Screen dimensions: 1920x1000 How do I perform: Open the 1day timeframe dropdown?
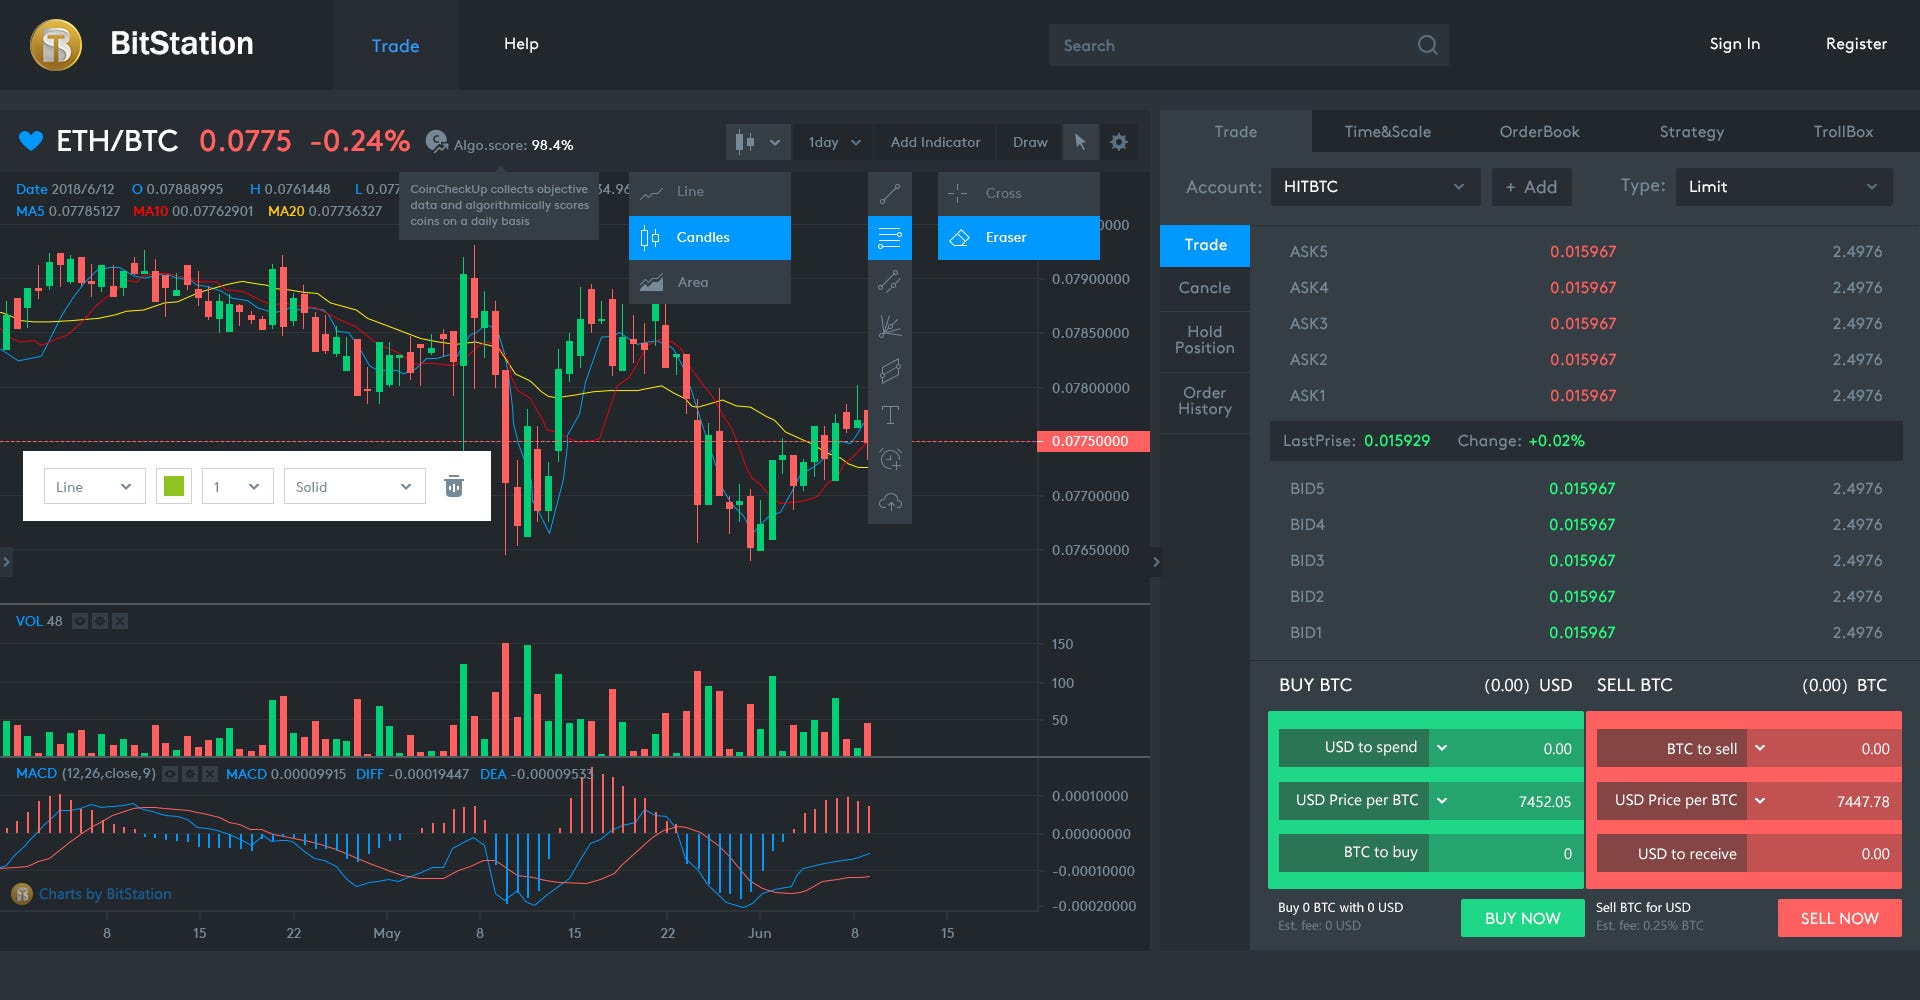(x=832, y=142)
